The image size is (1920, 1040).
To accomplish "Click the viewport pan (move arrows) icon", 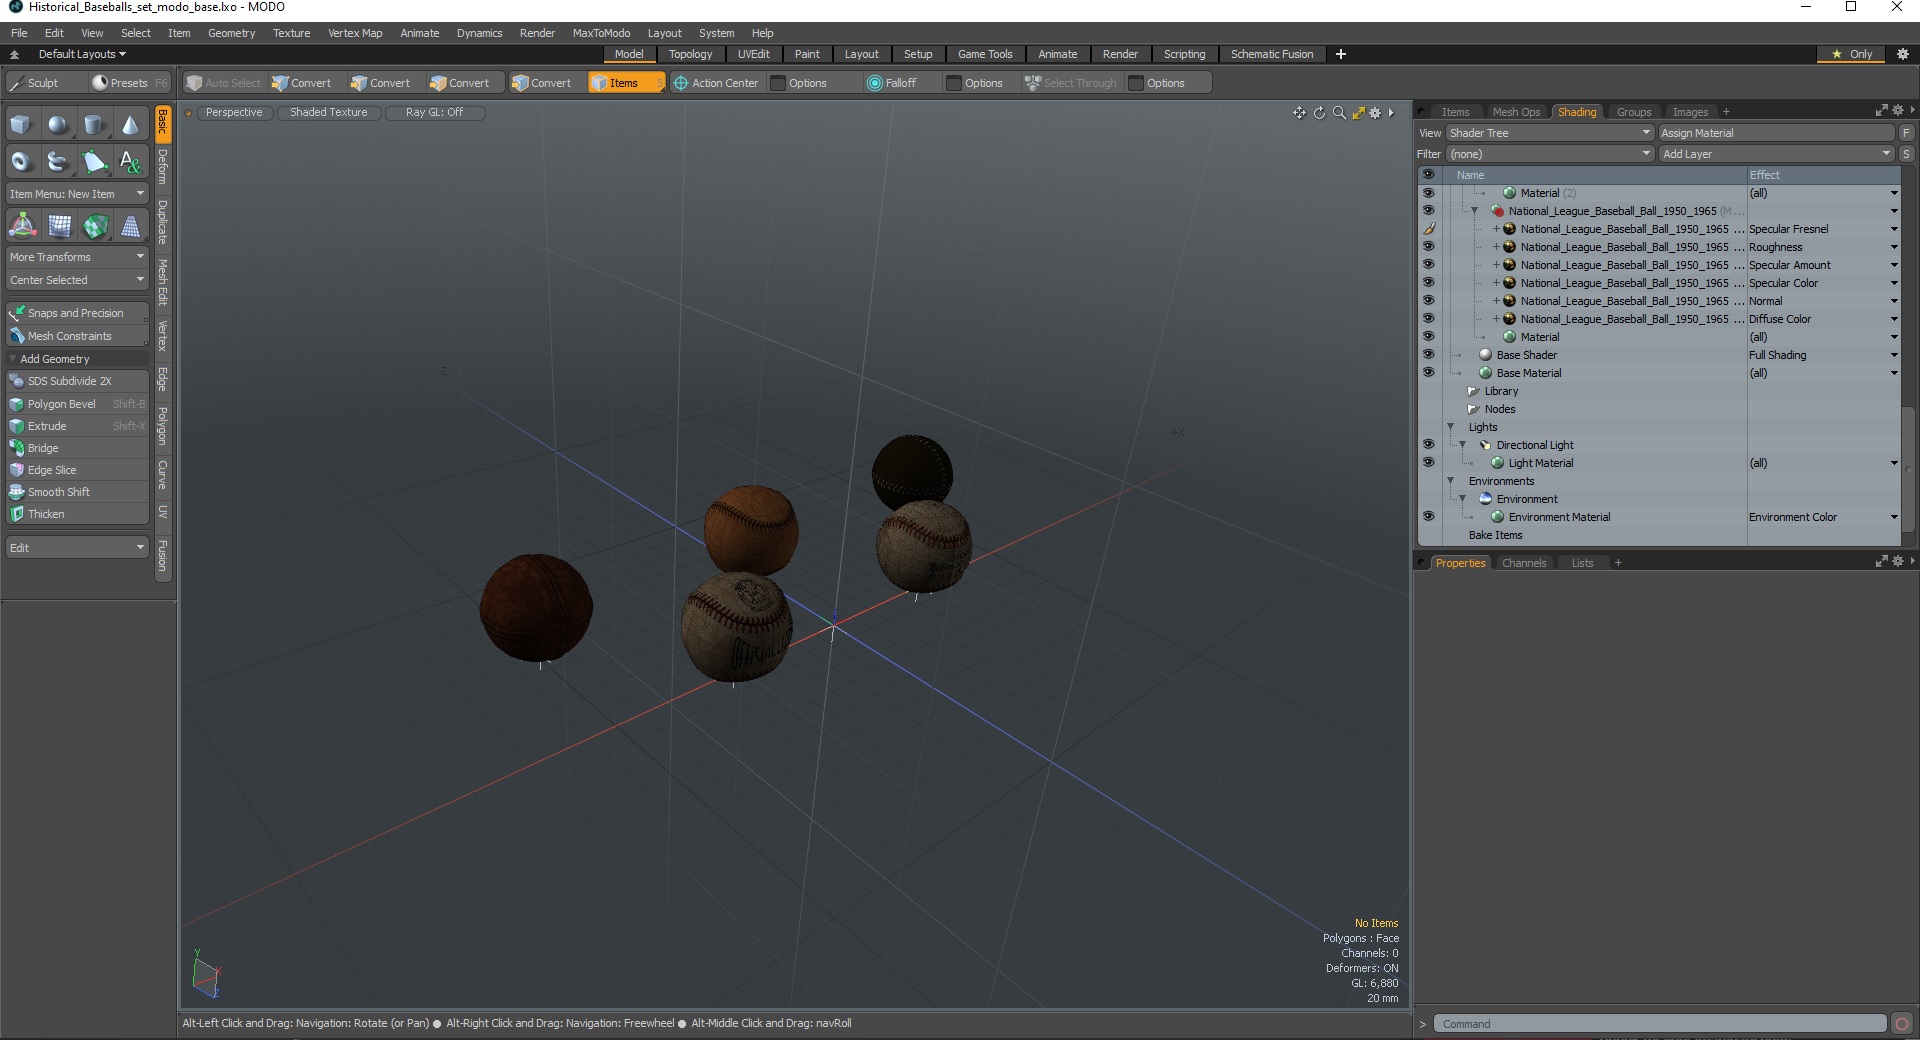I will click(1299, 113).
